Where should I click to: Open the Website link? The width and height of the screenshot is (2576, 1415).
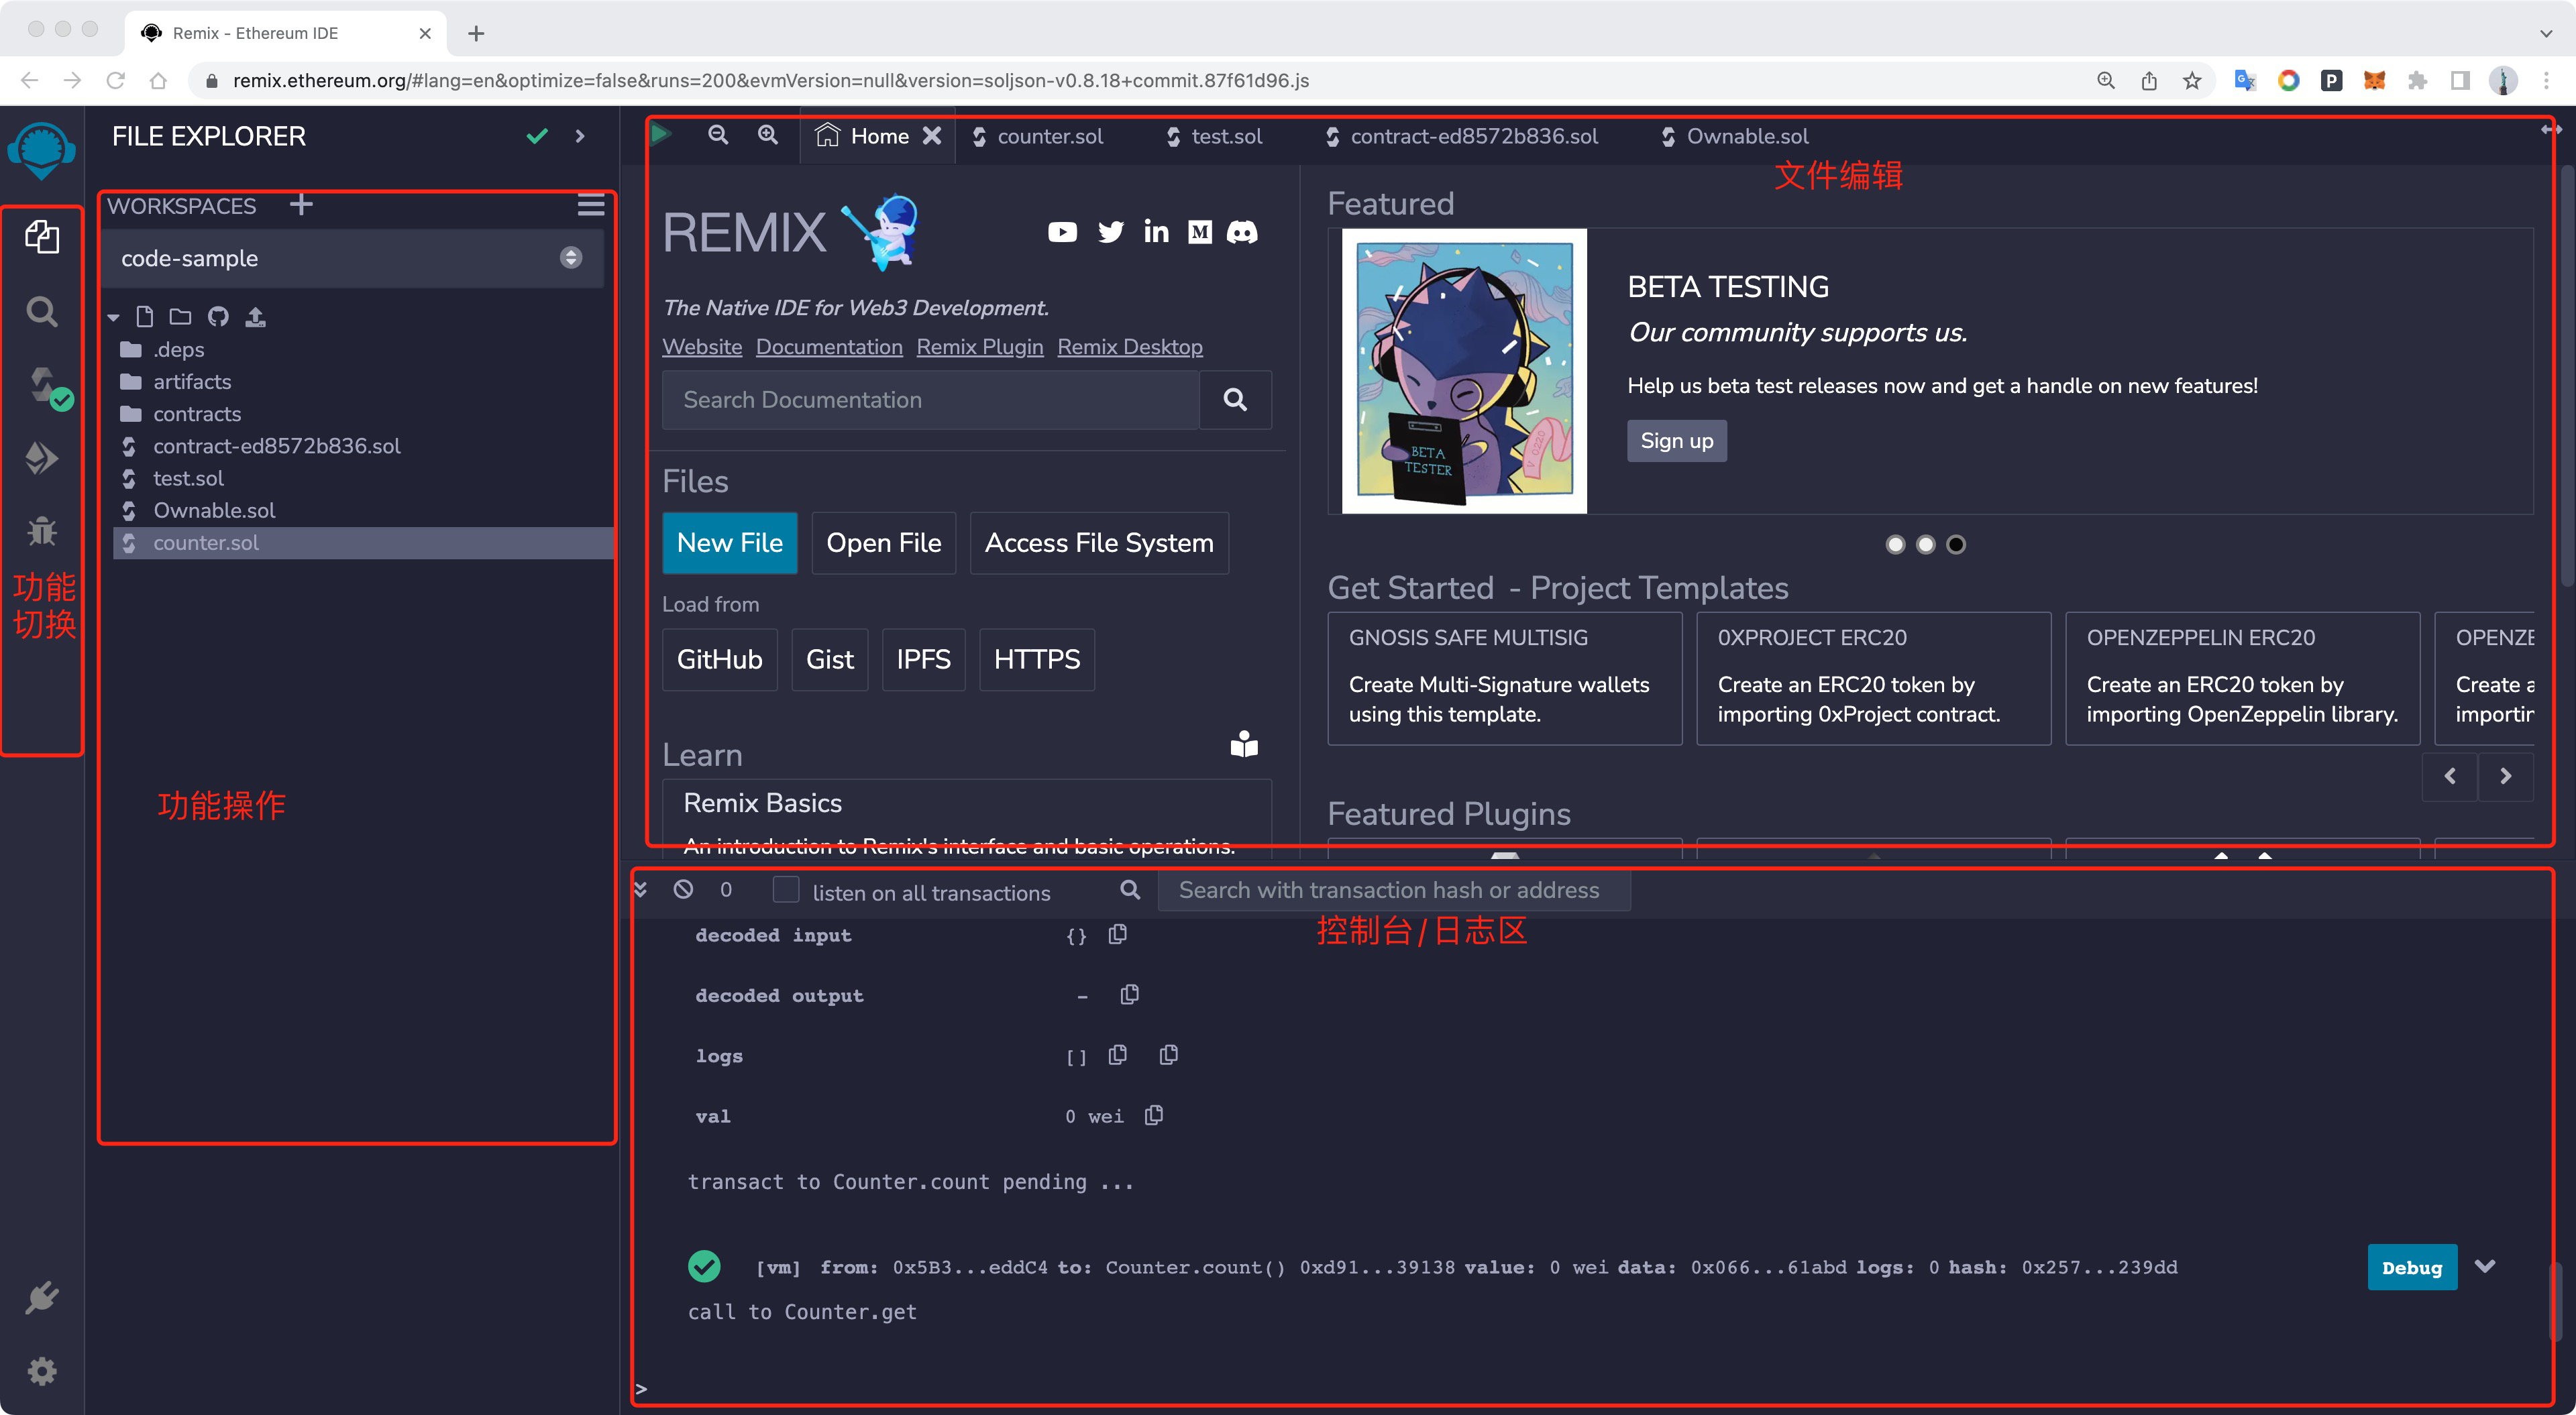pyautogui.click(x=702, y=347)
